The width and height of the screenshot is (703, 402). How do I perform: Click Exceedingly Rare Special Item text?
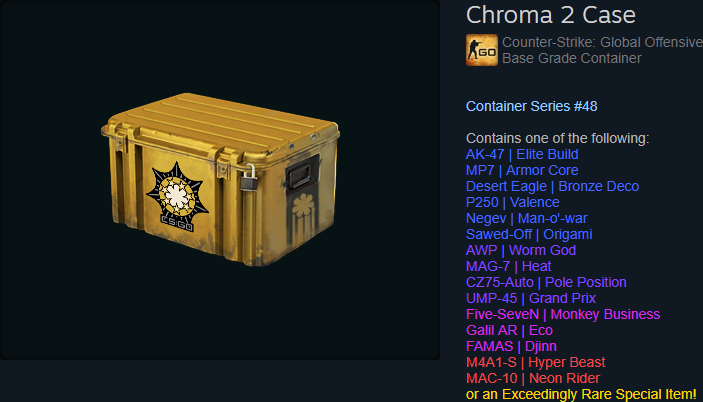point(599,394)
